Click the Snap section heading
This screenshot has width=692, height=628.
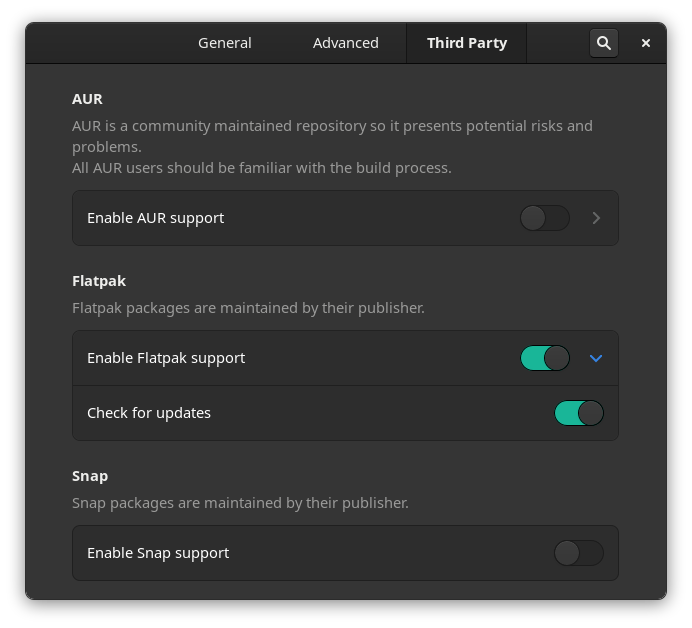[90, 476]
